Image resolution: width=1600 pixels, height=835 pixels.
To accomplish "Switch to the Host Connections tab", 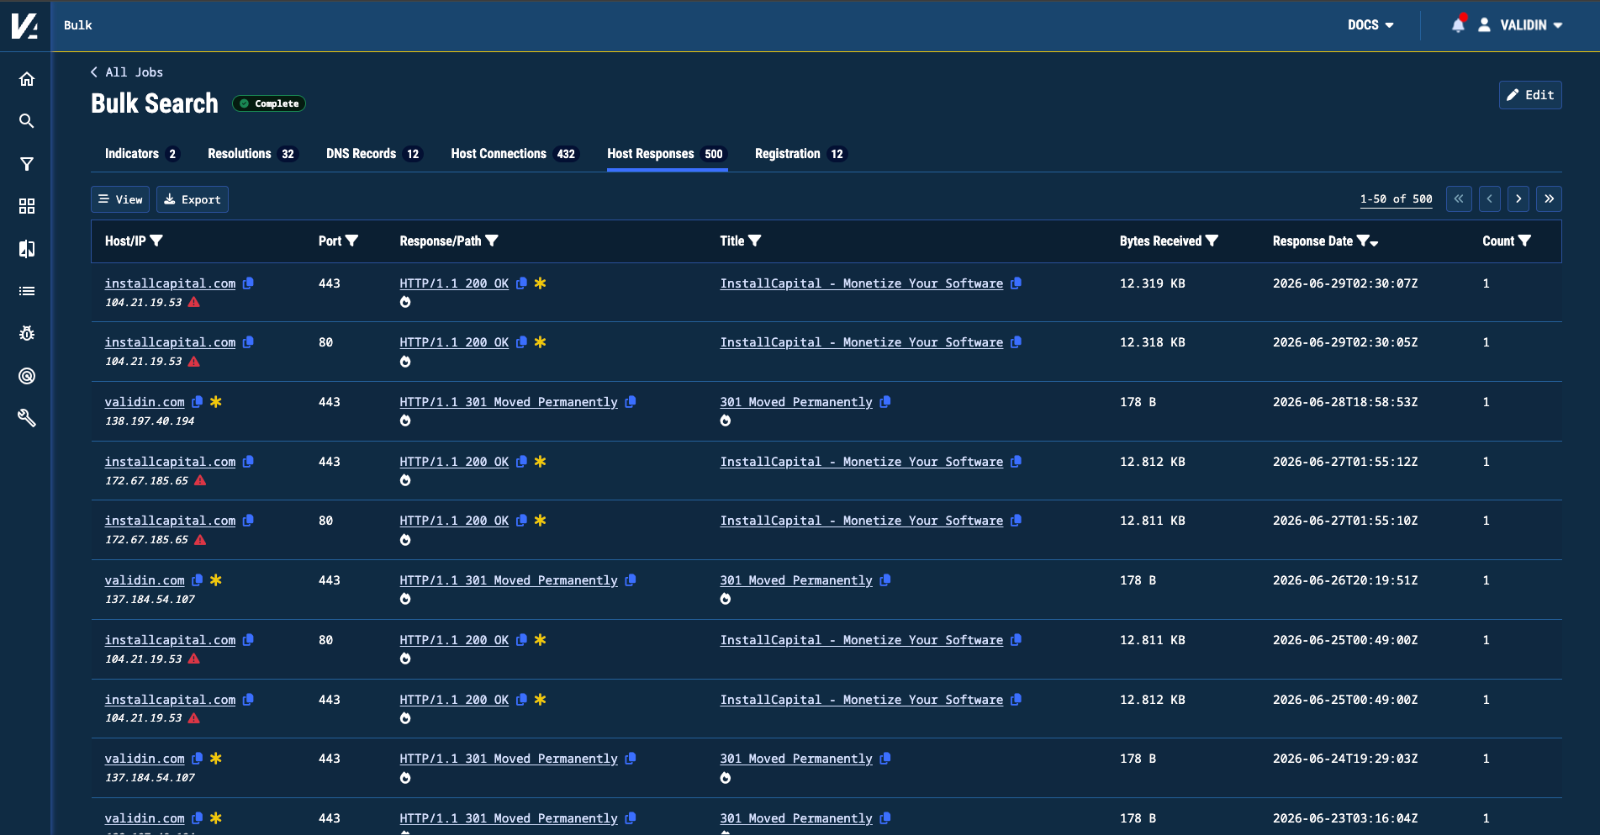I will (514, 154).
